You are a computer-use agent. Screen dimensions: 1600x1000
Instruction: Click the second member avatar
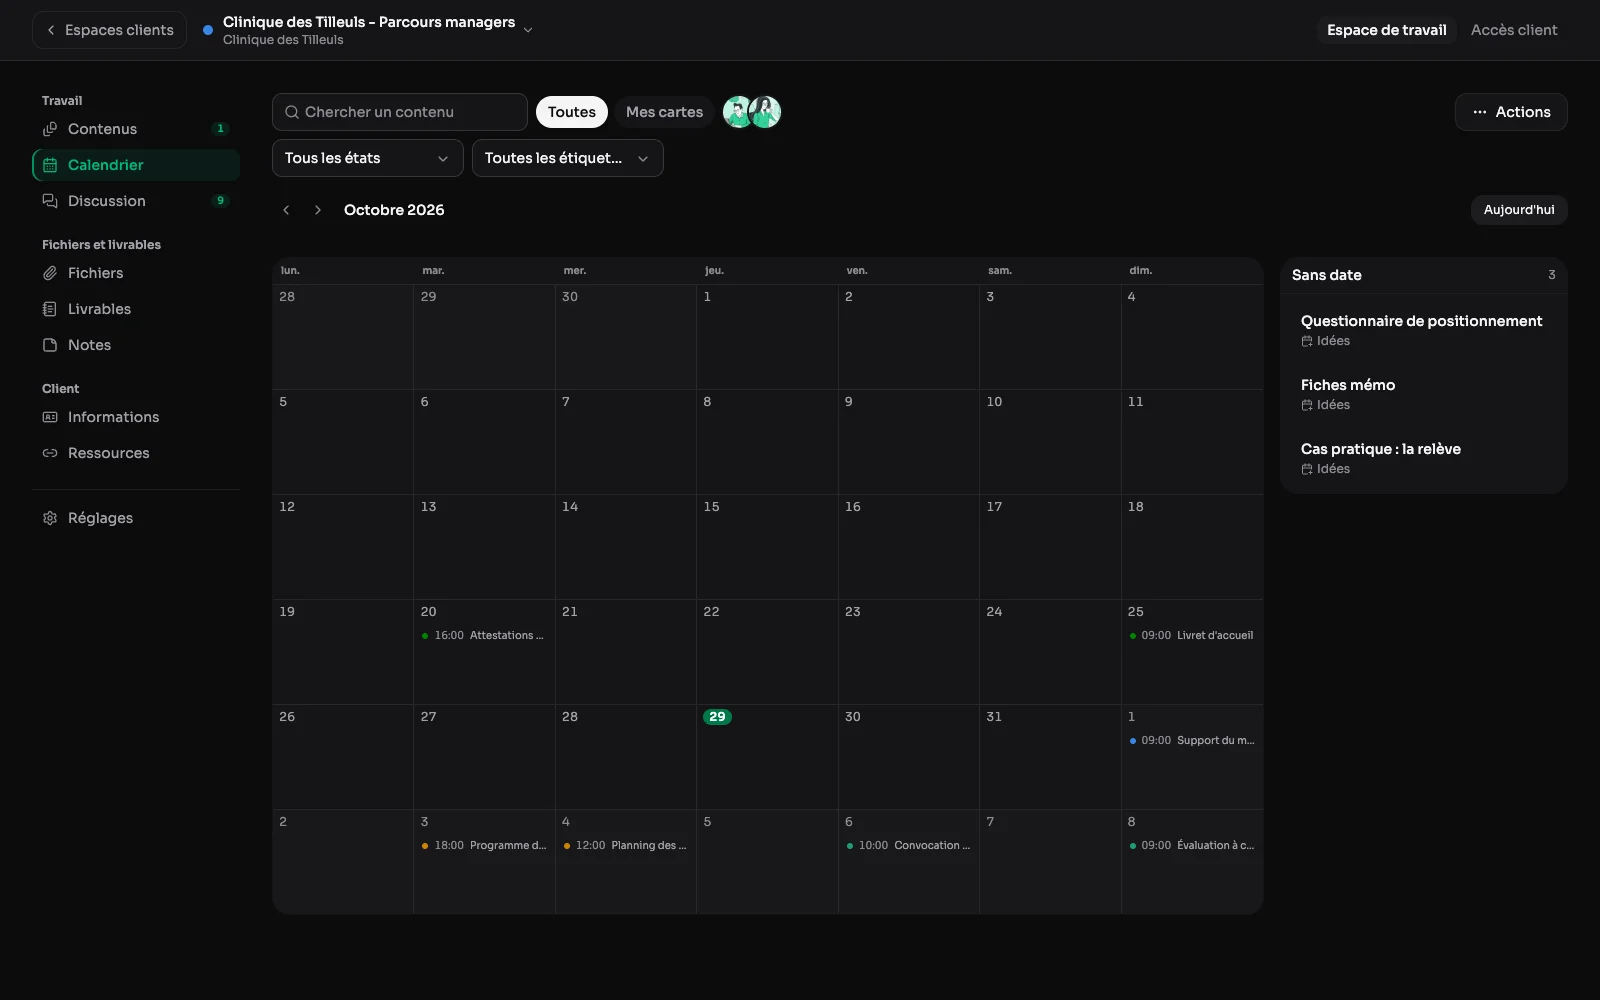765,112
